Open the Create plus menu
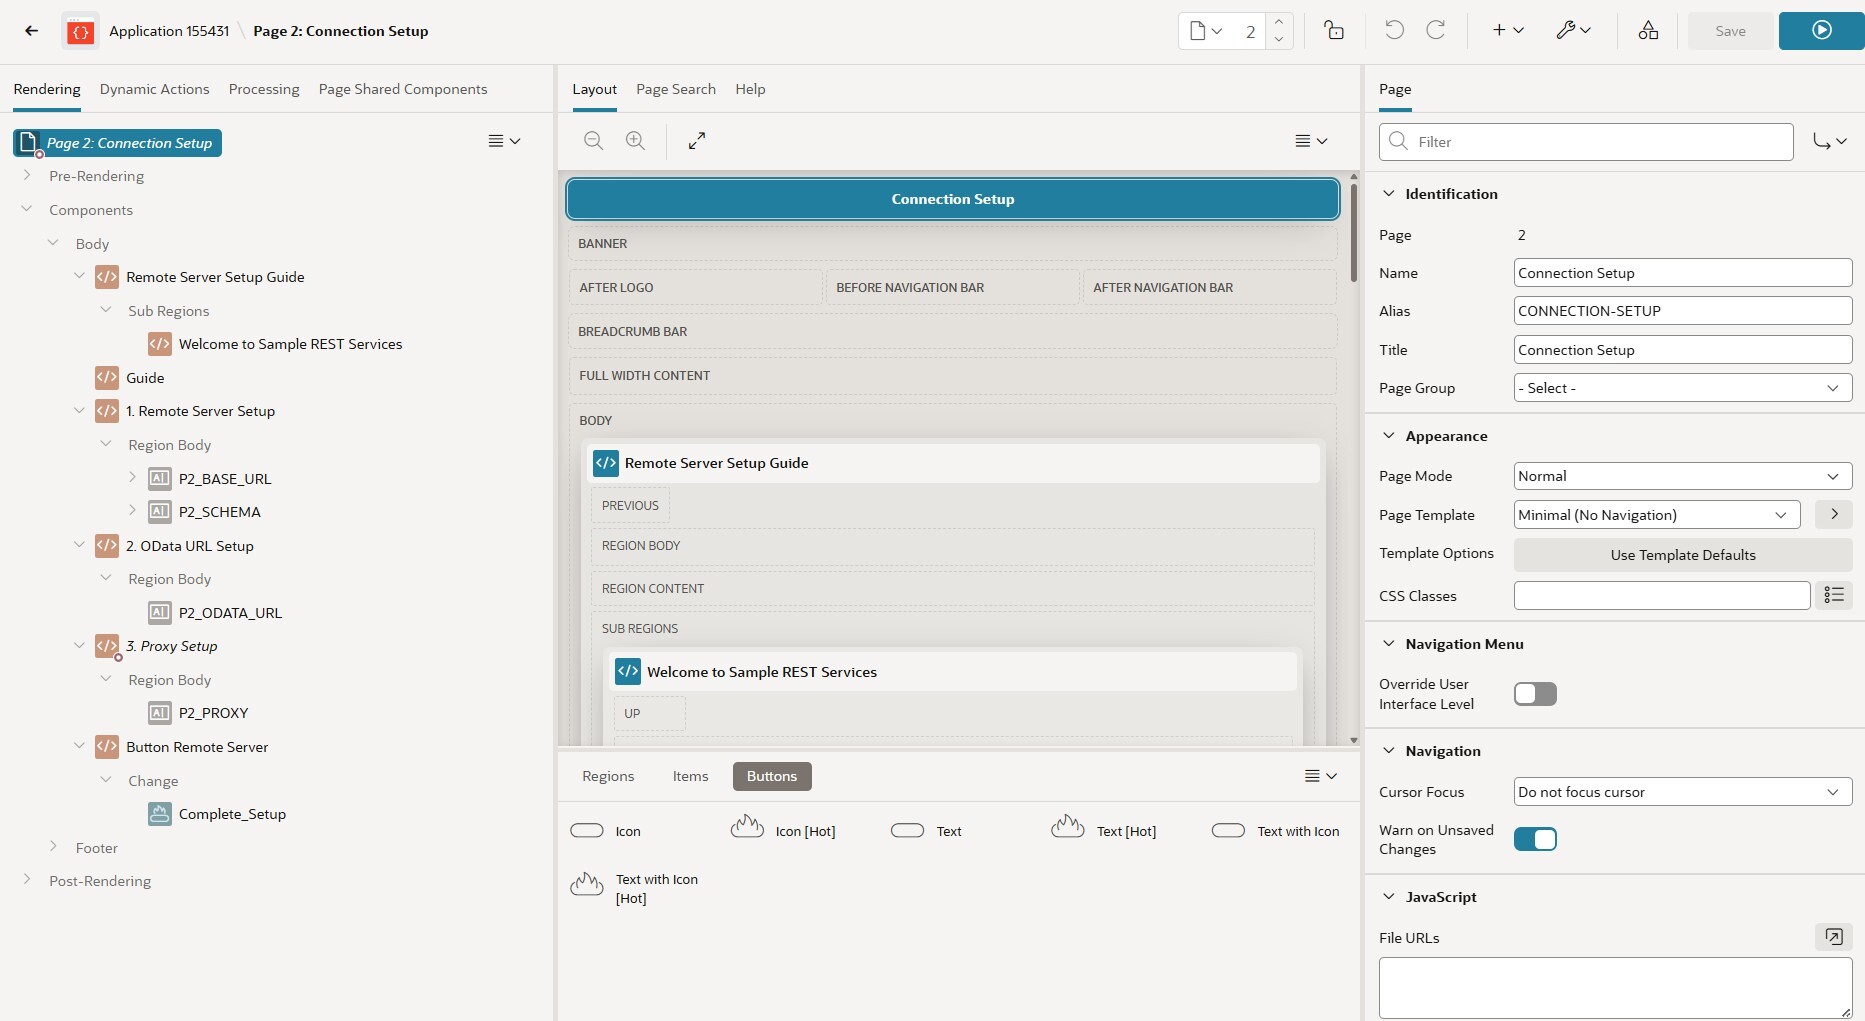This screenshot has width=1865, height=1021. pos(1507,31)
